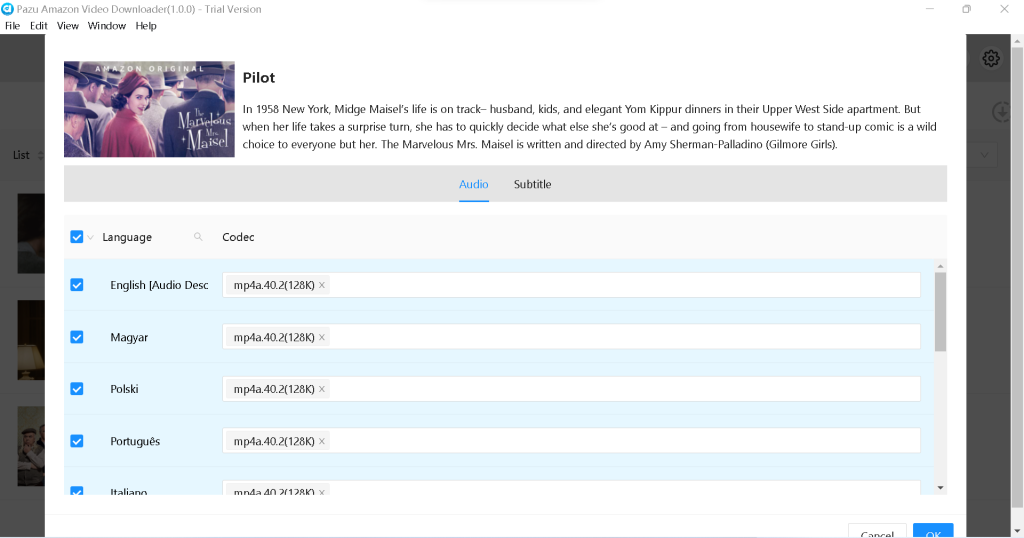This screenshot has height=538, width=1024.
Task: Click the Marvelous Mrs. Maisel poster thumbnail
Action: [x=149, y=109]
